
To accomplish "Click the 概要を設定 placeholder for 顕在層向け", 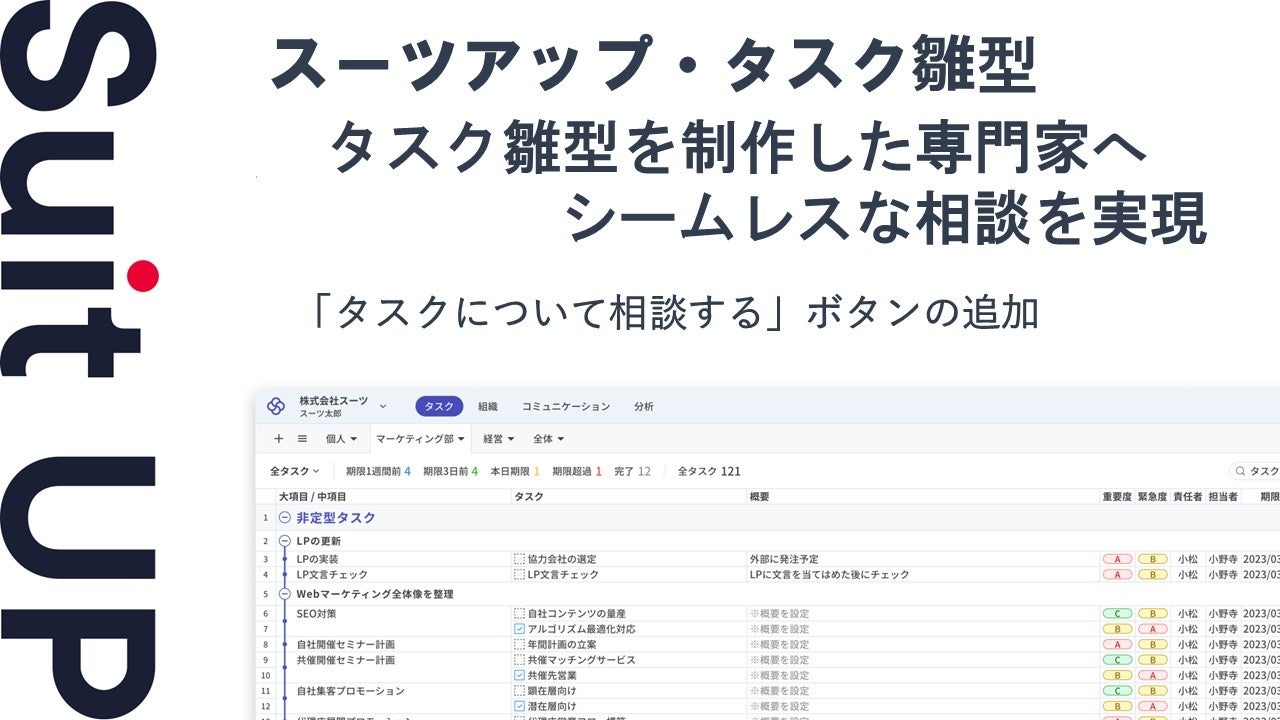I will click(779, 691).
